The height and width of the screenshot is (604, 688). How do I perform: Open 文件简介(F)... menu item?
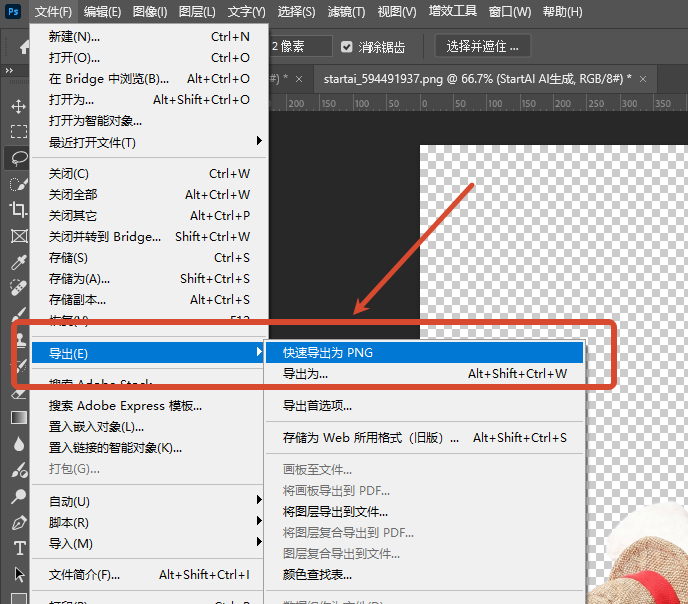148,575
